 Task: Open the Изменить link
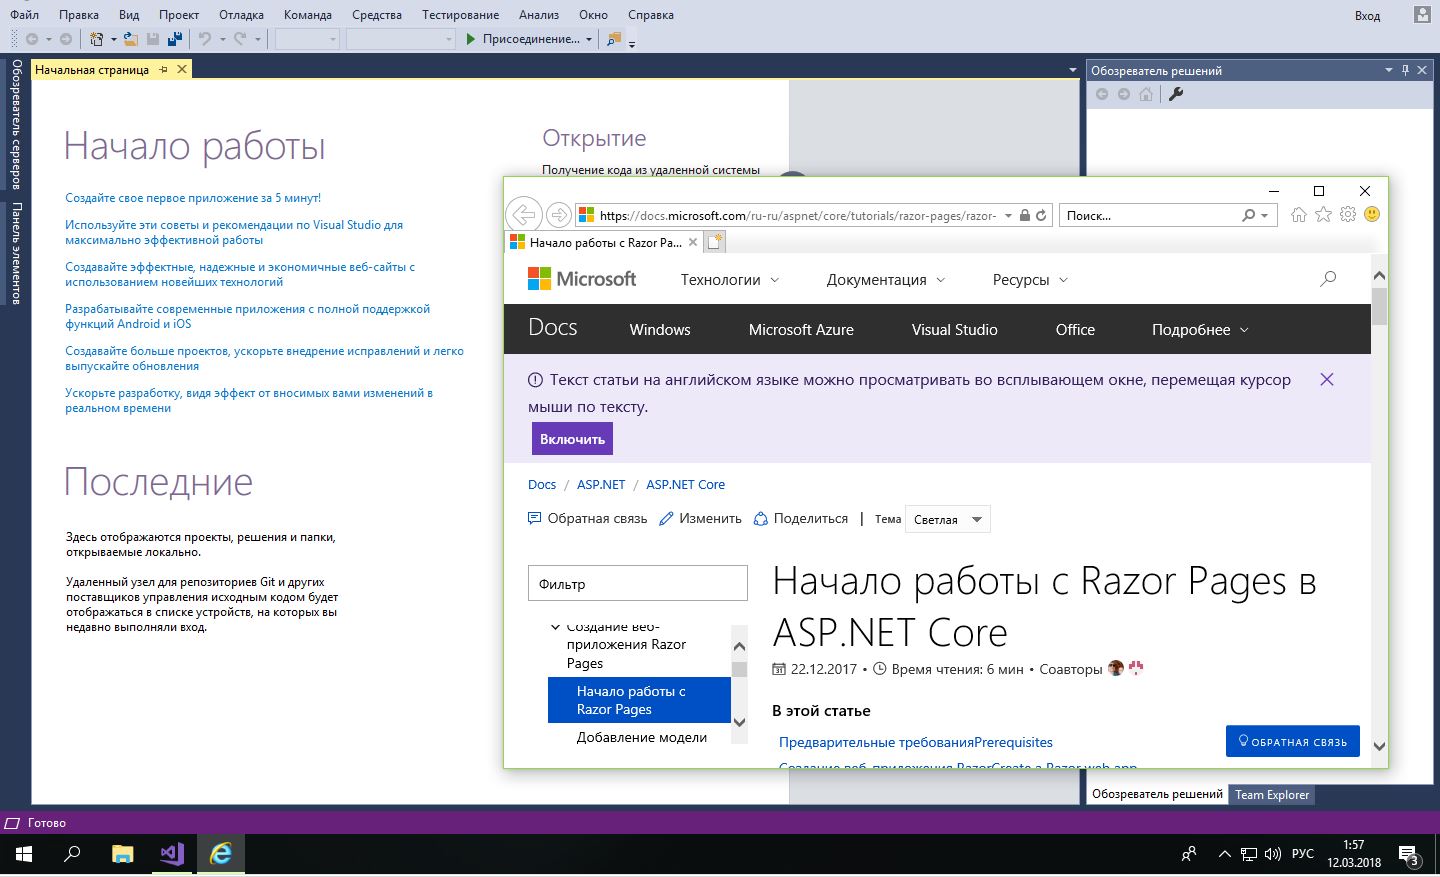pos(700,518)
